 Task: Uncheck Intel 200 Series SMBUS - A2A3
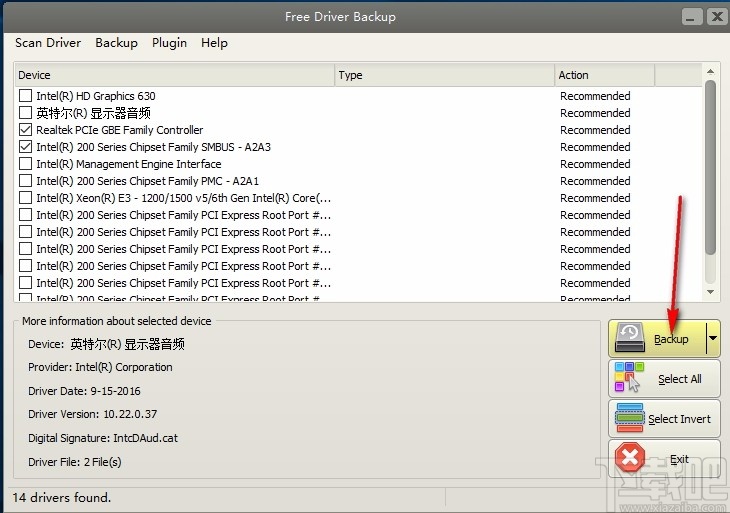coord(25,147)
